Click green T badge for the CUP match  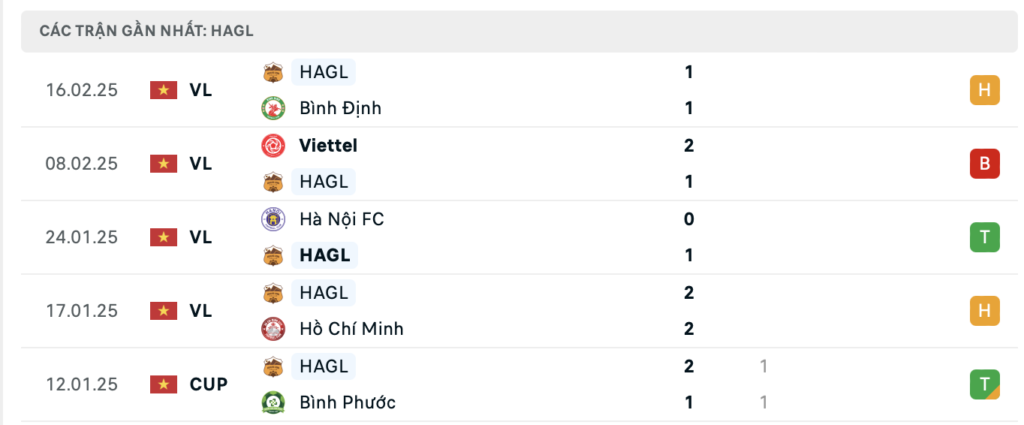[984, 384]
